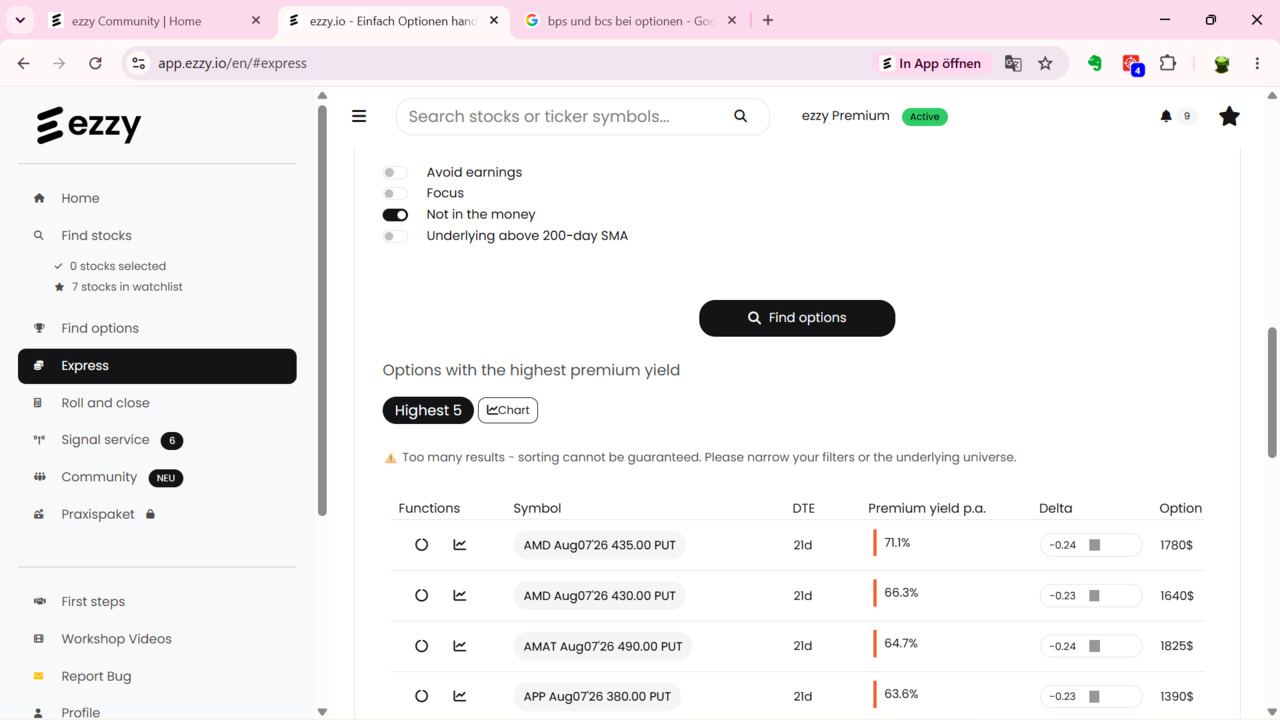Click the Evernote elephant extension icon
Image resolution: width=1280 pixels, height=720 pixels.
(1095, 63)
